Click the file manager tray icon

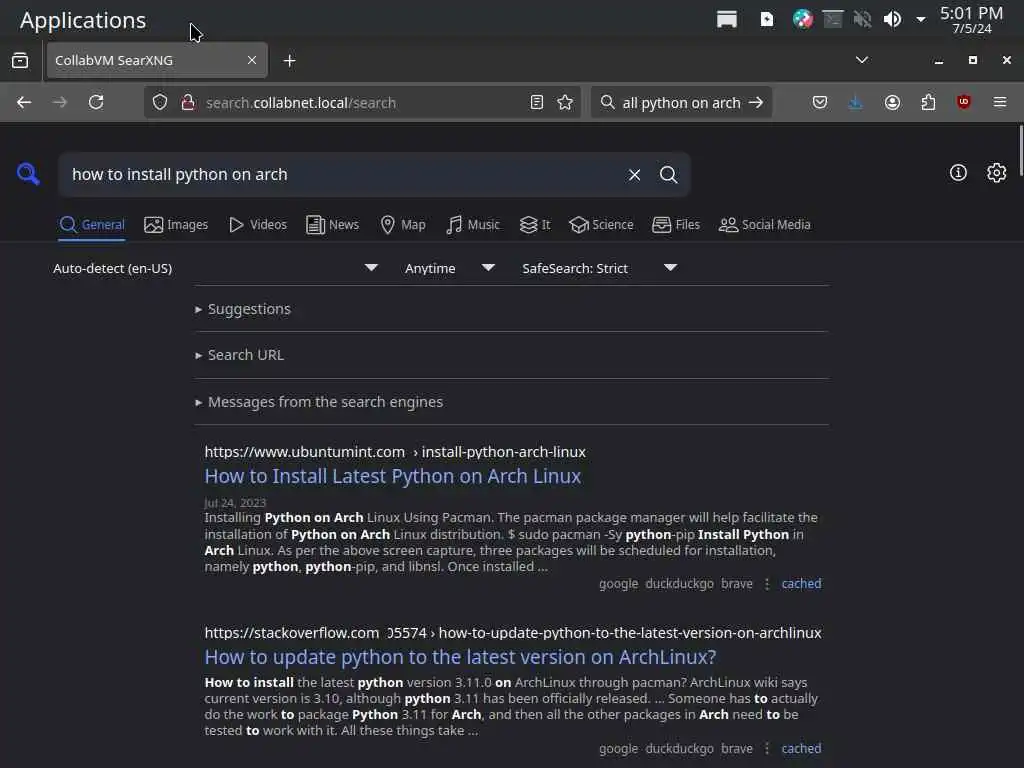726,20
